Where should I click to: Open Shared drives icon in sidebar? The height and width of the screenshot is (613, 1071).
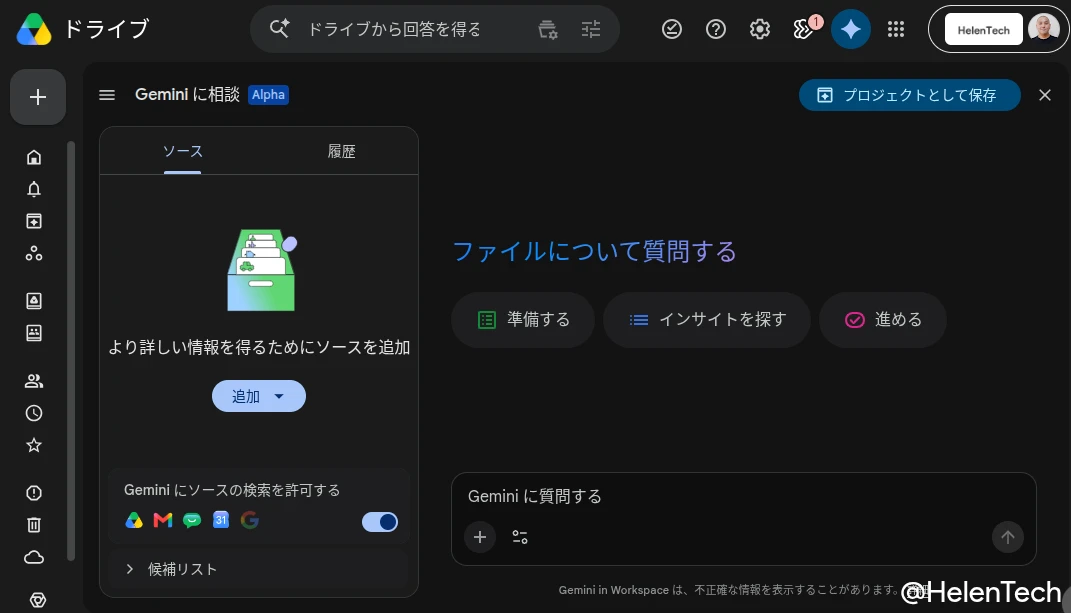click(x=34, y=333)
